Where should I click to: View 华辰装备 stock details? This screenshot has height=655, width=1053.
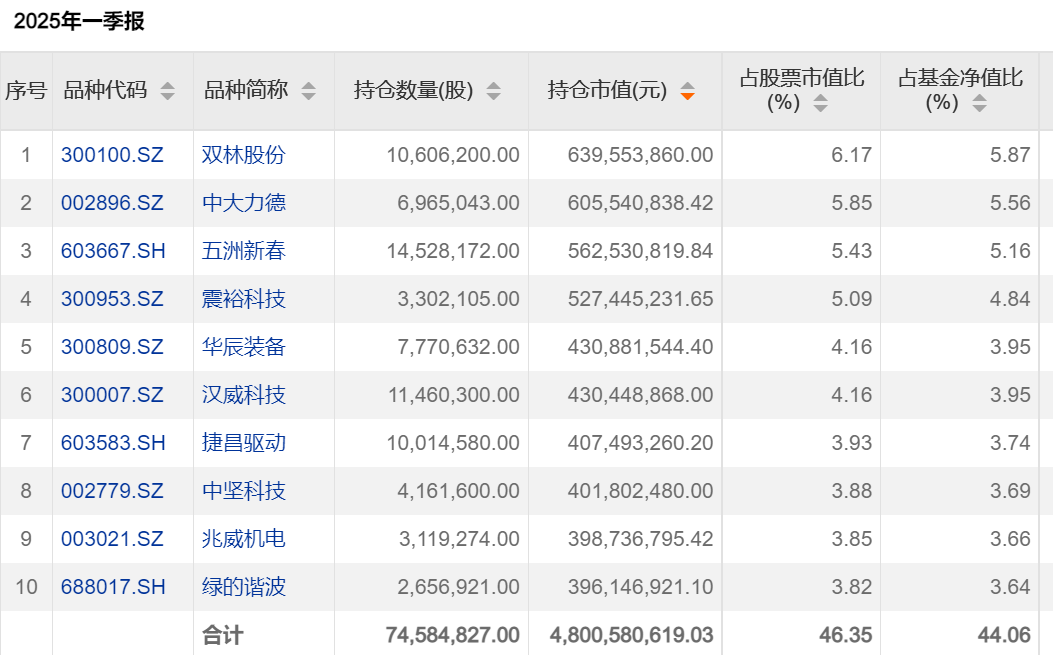[x=244, y=347]
